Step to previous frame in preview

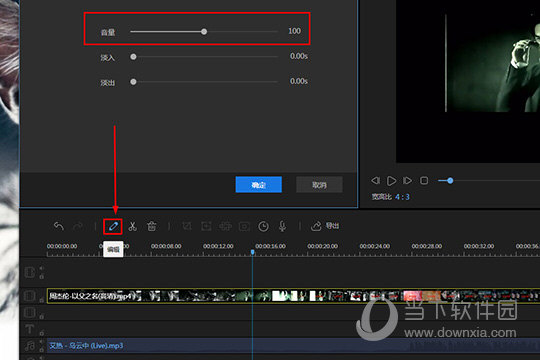pyautogui.click(x=375, y=180)
